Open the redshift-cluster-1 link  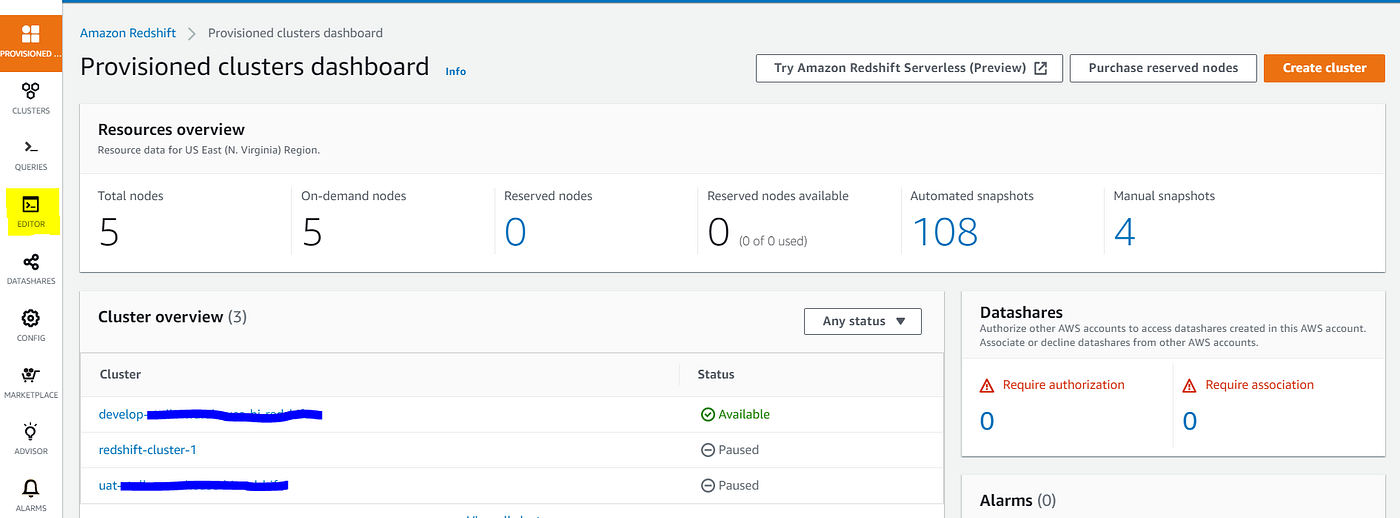[x=148, y=450]
